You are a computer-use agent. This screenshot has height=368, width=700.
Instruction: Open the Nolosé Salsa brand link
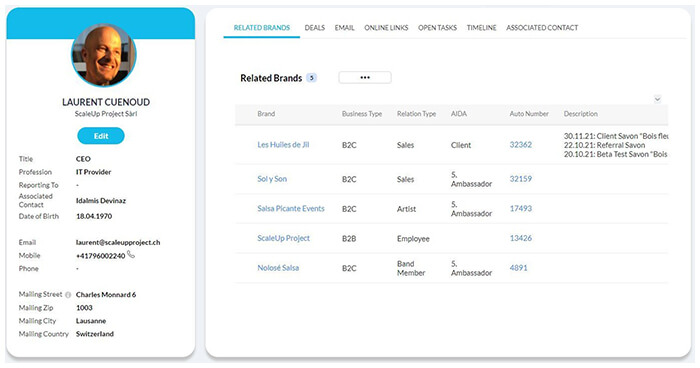[278, 268]
